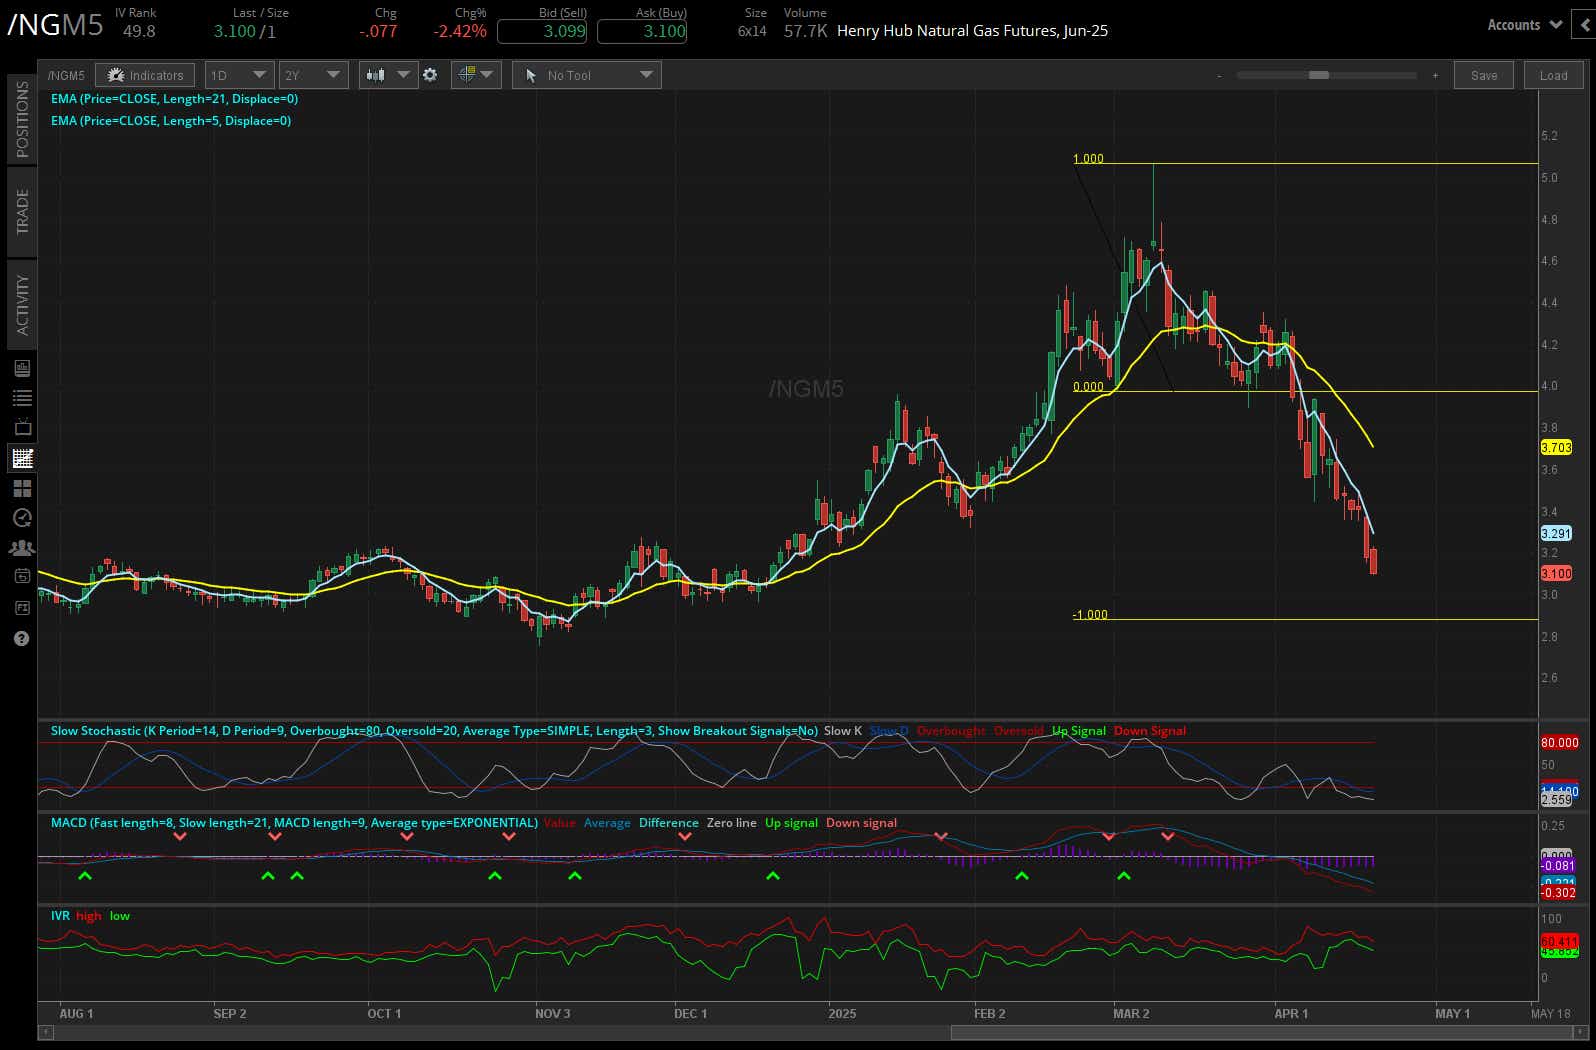
Task: Select the EMA Length=21 study label
Action: [x=174, y=99]
